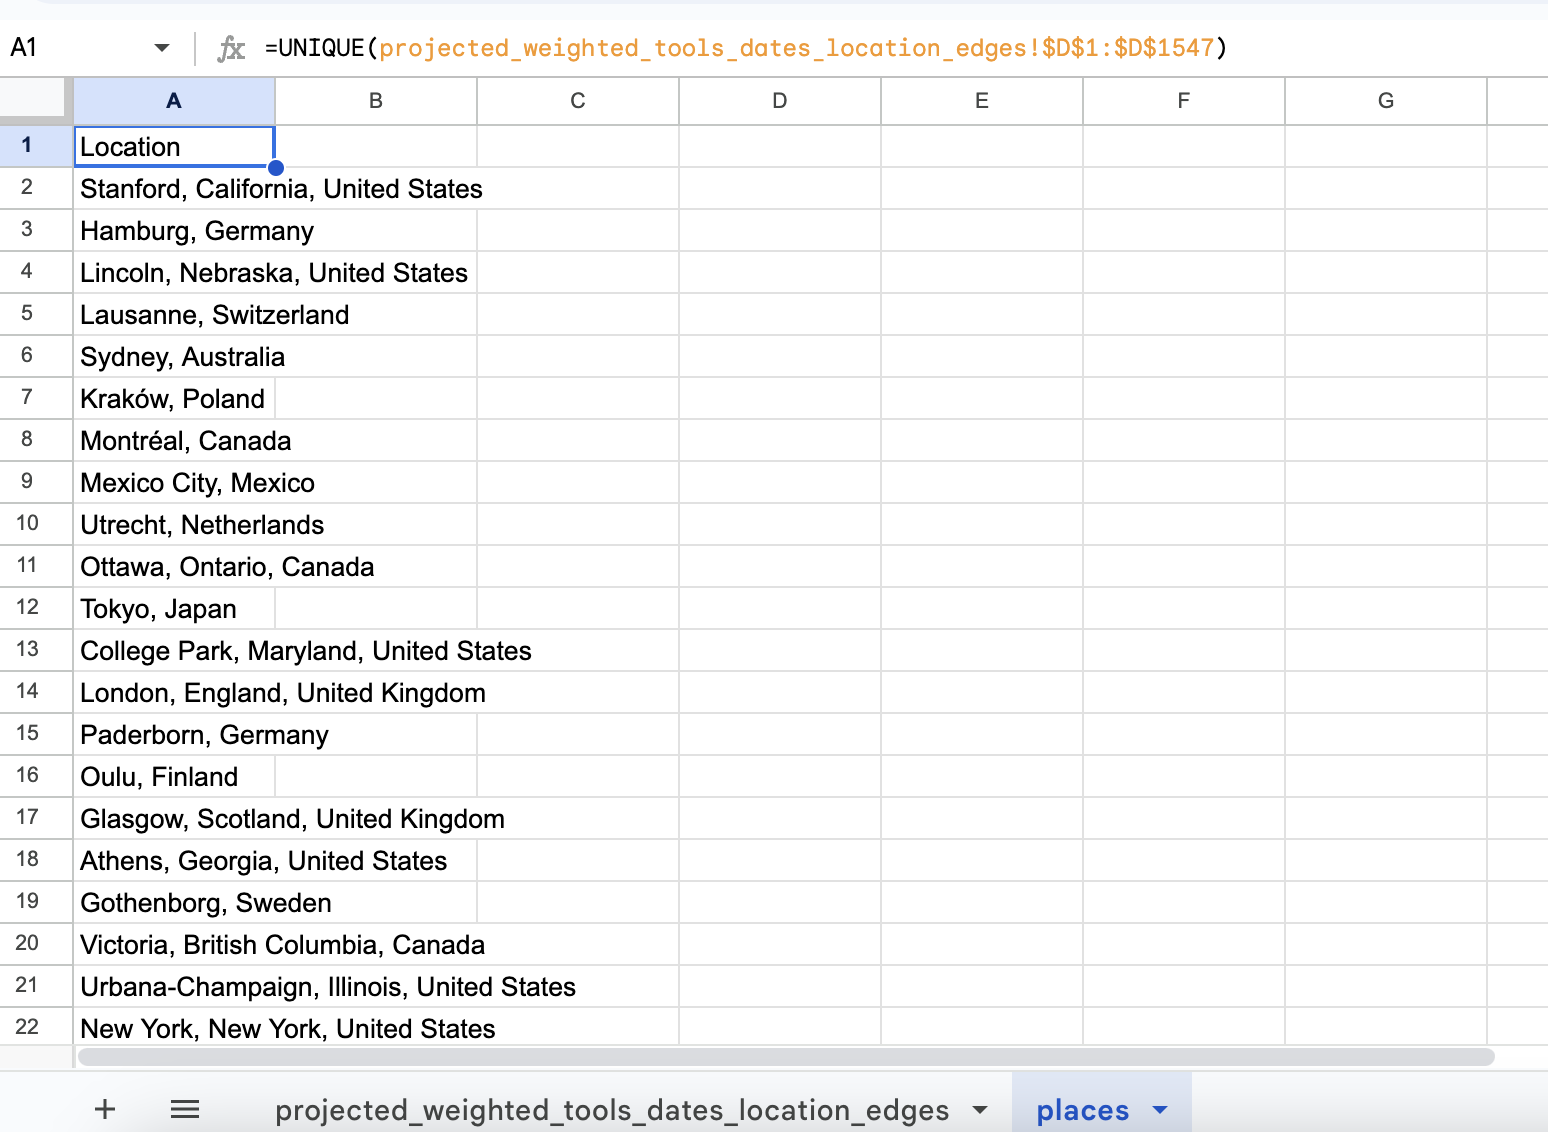Image resolution: width=1548 pixels, height=1132 pixels.
Task: Click in the formula bar UNIQUE formula
Action: [x=745, y=48]
